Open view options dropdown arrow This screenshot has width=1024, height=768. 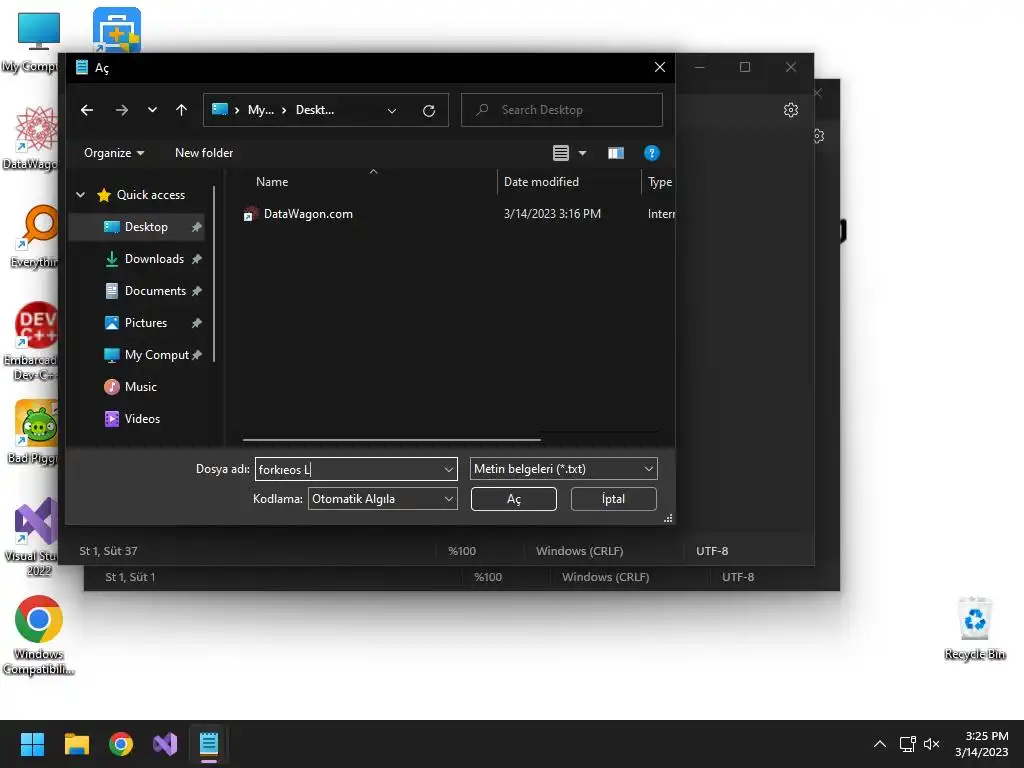[583, 153]
